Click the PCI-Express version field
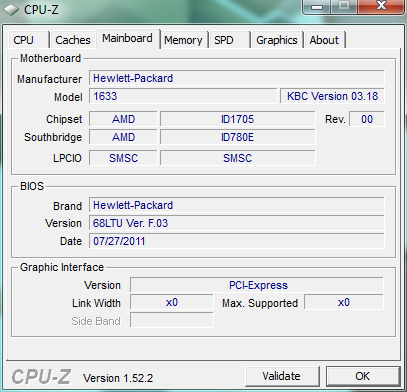The width and height of the screenshot is (407, 392). [x=257, y=285]
